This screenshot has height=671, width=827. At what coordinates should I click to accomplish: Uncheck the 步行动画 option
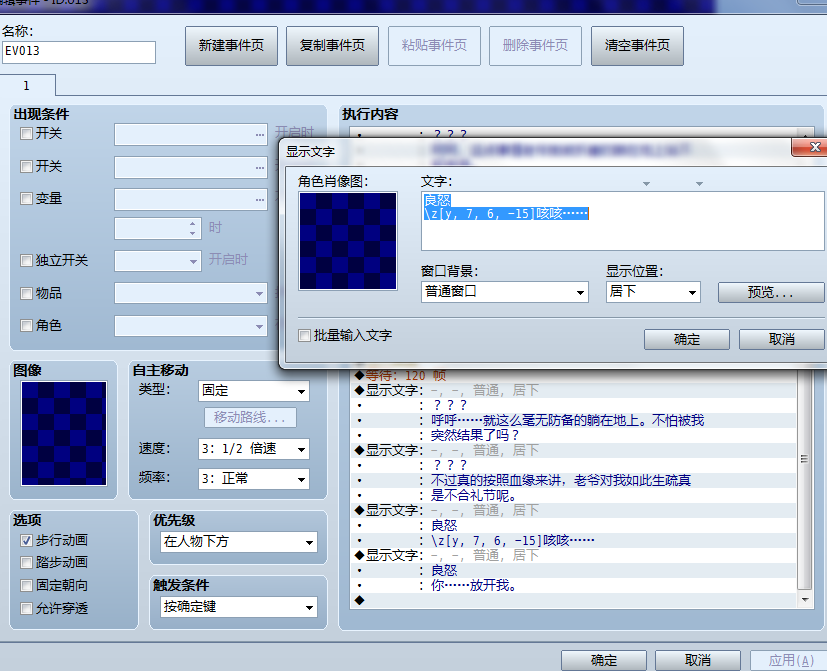point(26,541)
